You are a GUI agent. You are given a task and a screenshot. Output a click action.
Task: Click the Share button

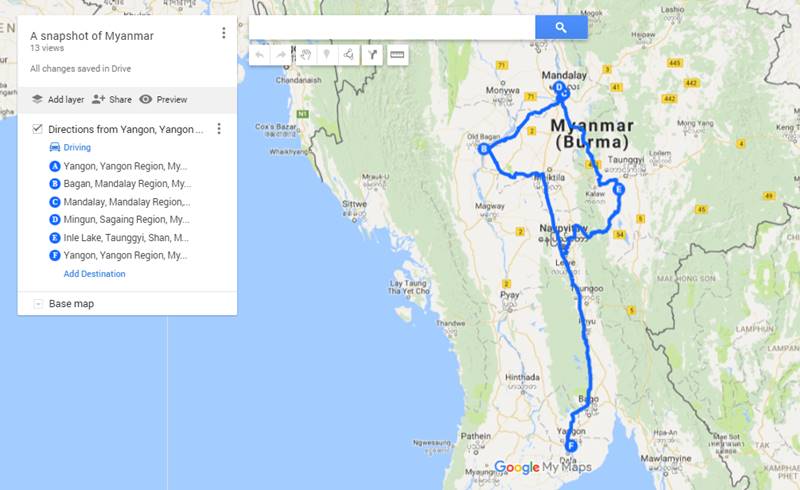point(112,100)
